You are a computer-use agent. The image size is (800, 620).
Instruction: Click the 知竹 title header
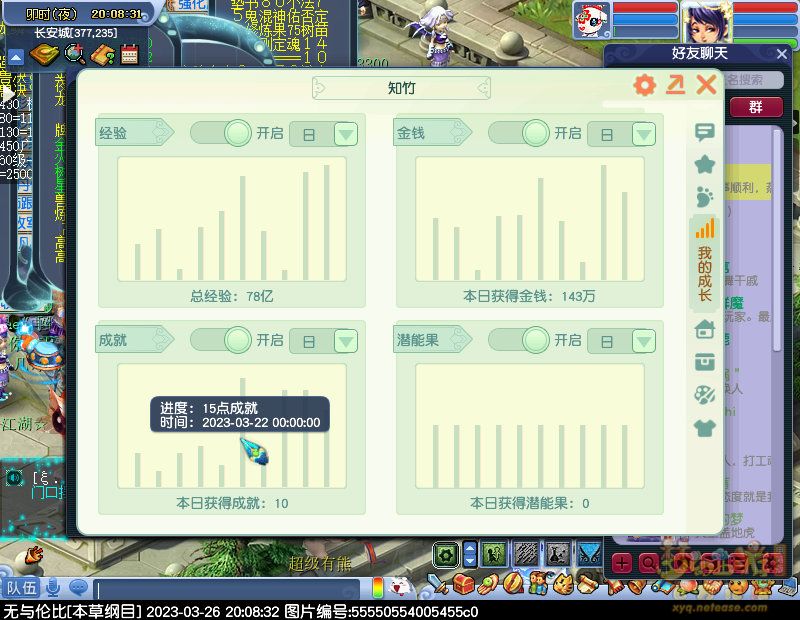pos(401,88)
